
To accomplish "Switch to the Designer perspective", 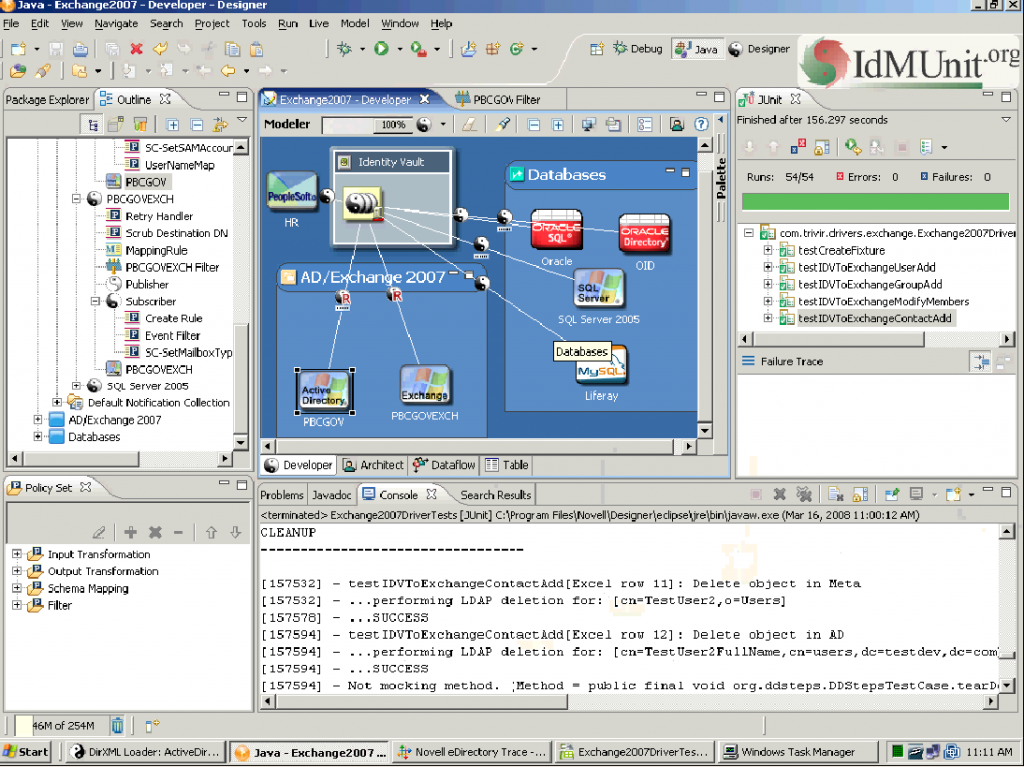I will pyautogui.click(x=759, y=49).
